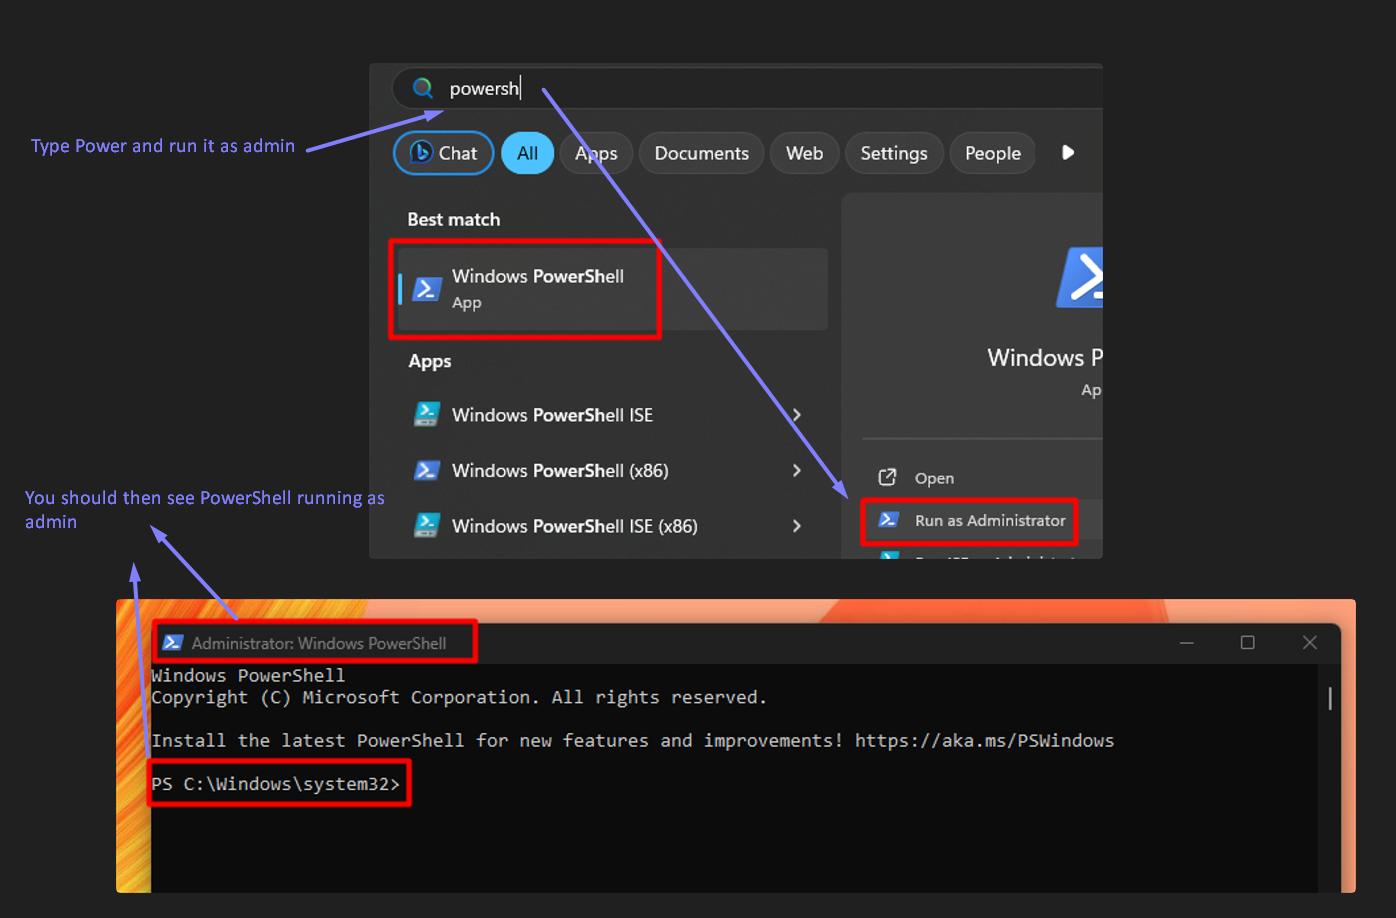Image resolution: width=1396 pixels, height=918 pixels.
Task: Open the Windows PowerShell best match result
Action: 613,289
